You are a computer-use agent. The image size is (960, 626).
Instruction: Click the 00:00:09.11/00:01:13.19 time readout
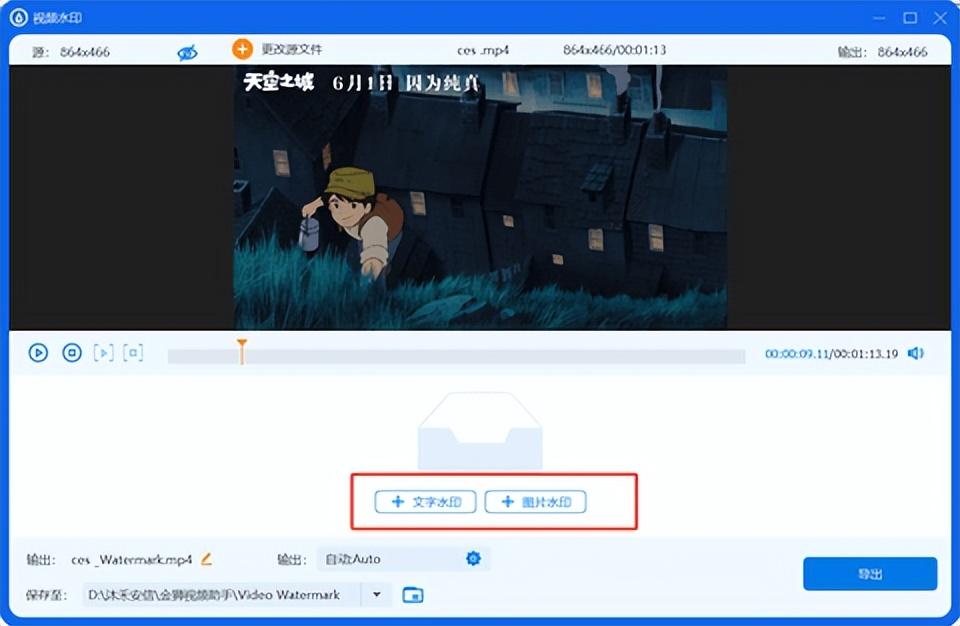point(831,353)
